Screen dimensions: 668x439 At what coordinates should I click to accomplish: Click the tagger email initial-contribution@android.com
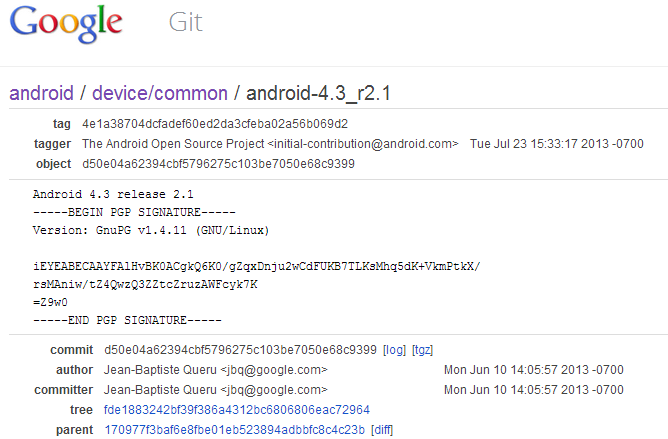pos(363,144)
